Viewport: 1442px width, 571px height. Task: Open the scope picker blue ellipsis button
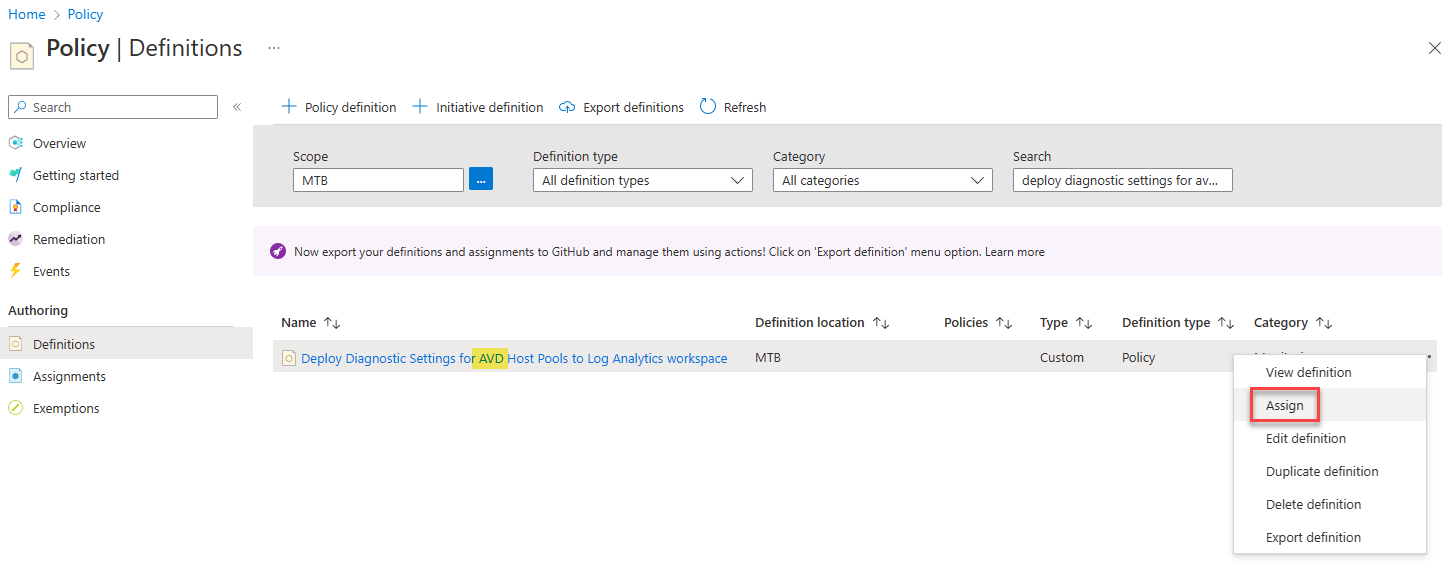(x=481, y=180)
